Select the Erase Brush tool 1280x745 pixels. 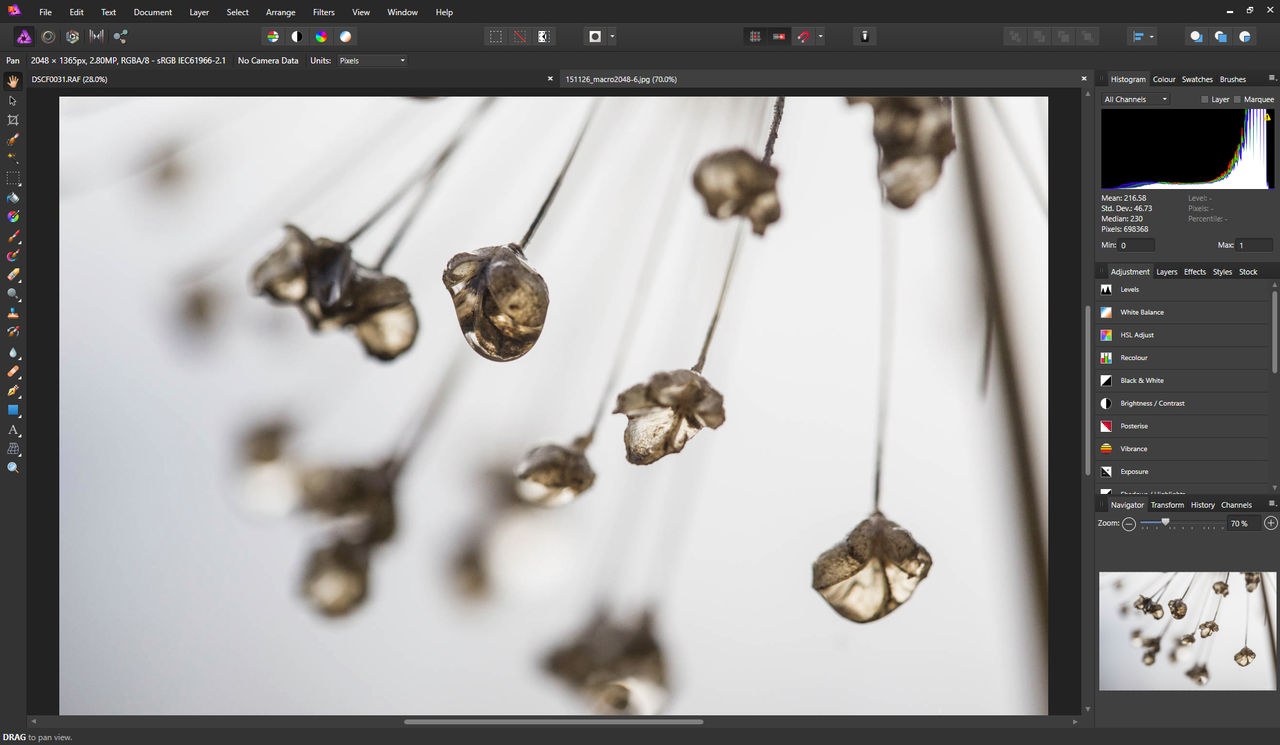(x=13, y=274)
